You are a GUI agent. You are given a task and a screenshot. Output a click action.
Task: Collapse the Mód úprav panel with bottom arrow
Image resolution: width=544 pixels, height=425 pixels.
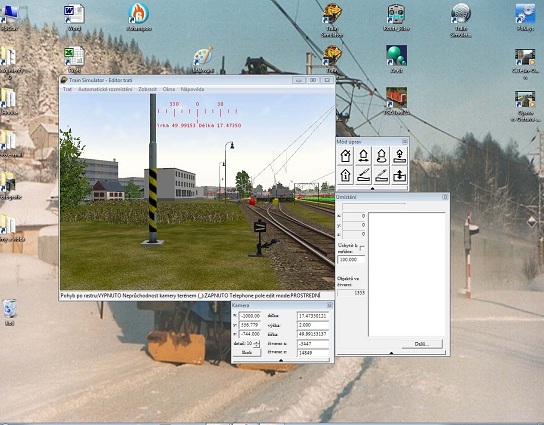pos(372,188)
